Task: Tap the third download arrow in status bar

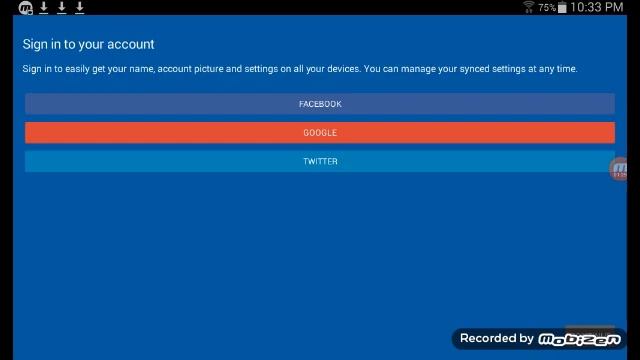Action: pyautogui.click(x=80, y=7)
